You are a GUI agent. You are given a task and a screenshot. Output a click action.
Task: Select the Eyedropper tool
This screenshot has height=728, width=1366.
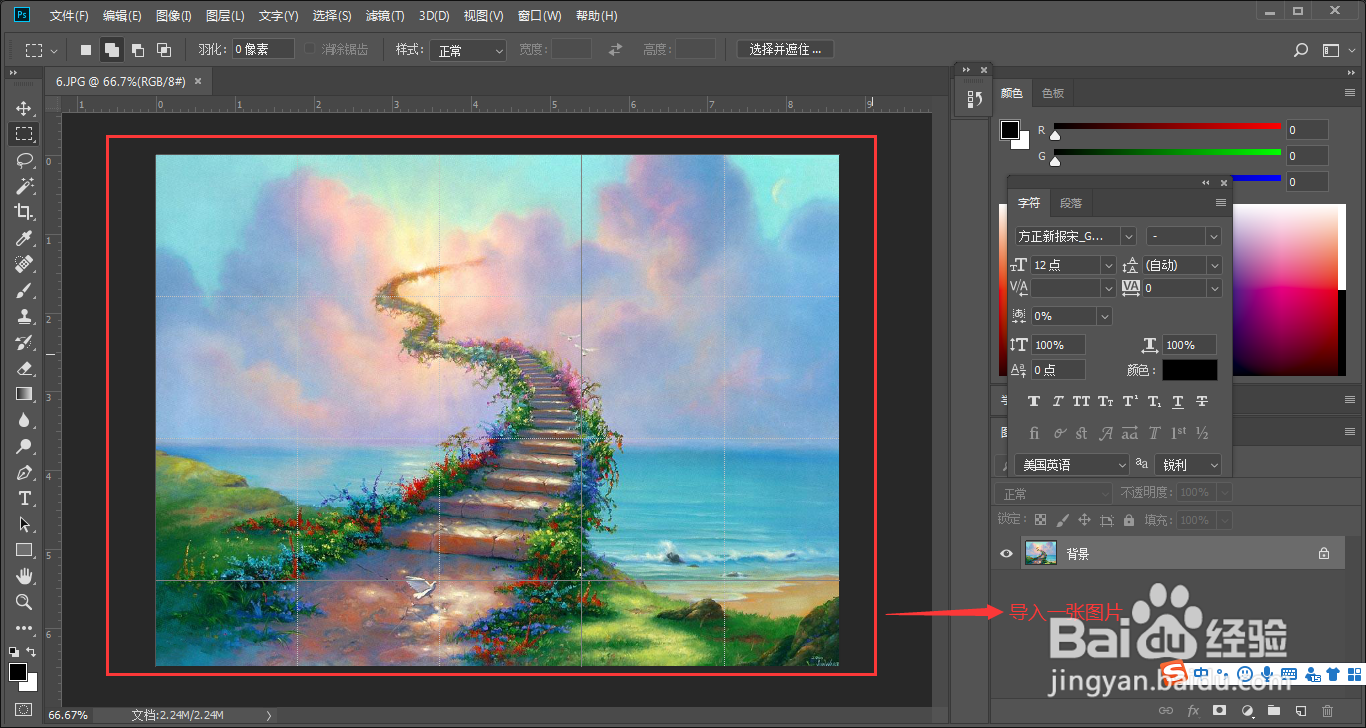click(x=24, y=238)
